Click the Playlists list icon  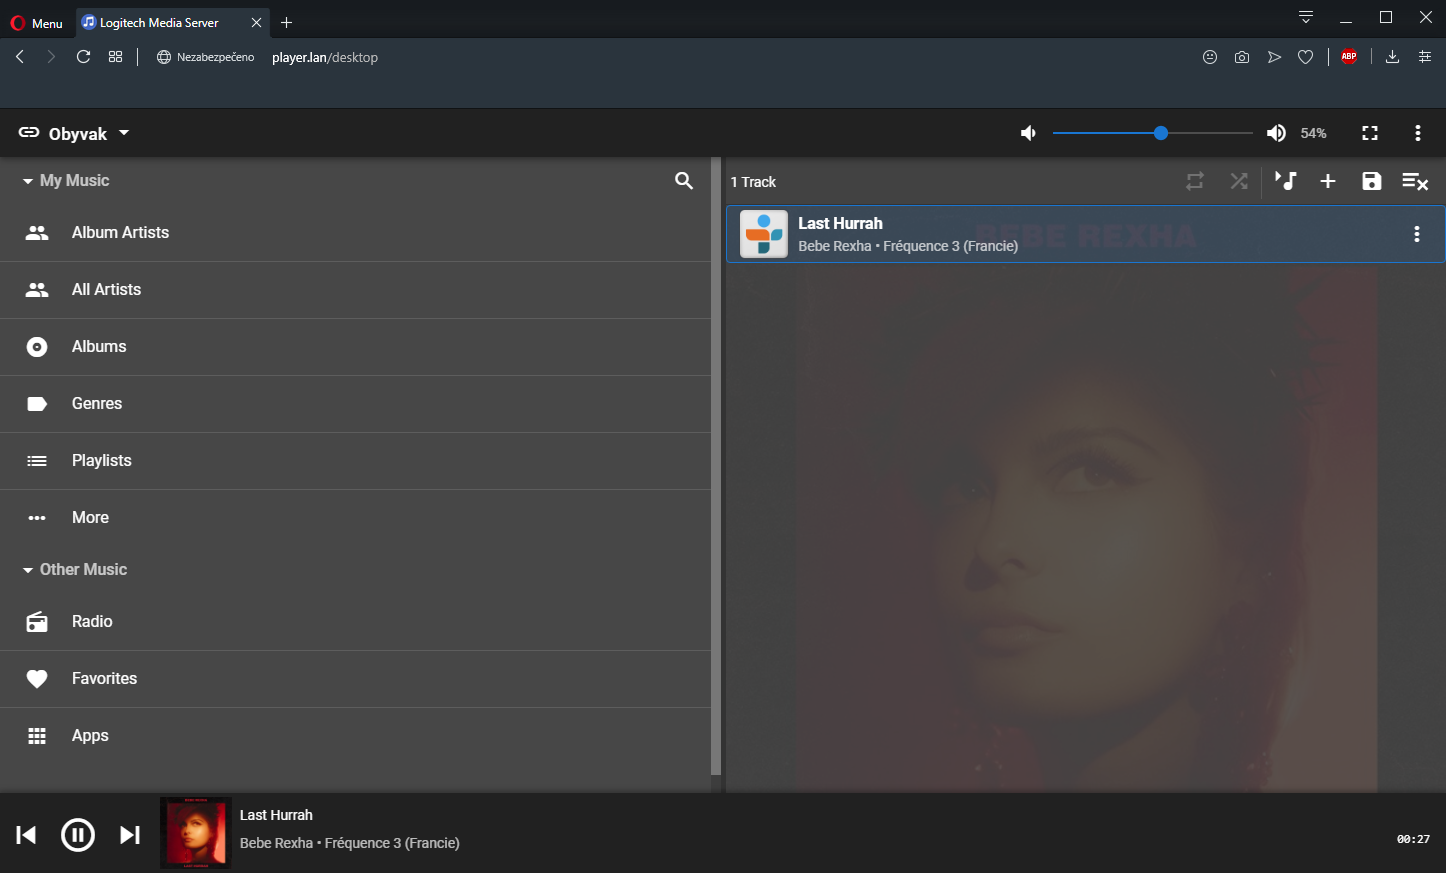(37, 461)
